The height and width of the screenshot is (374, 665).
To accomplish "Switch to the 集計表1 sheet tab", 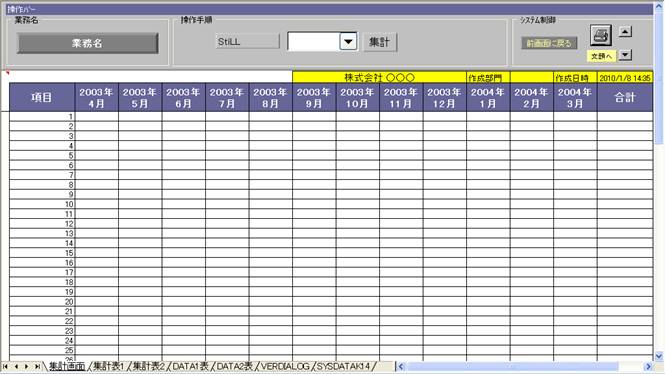I will coord(108,366).
